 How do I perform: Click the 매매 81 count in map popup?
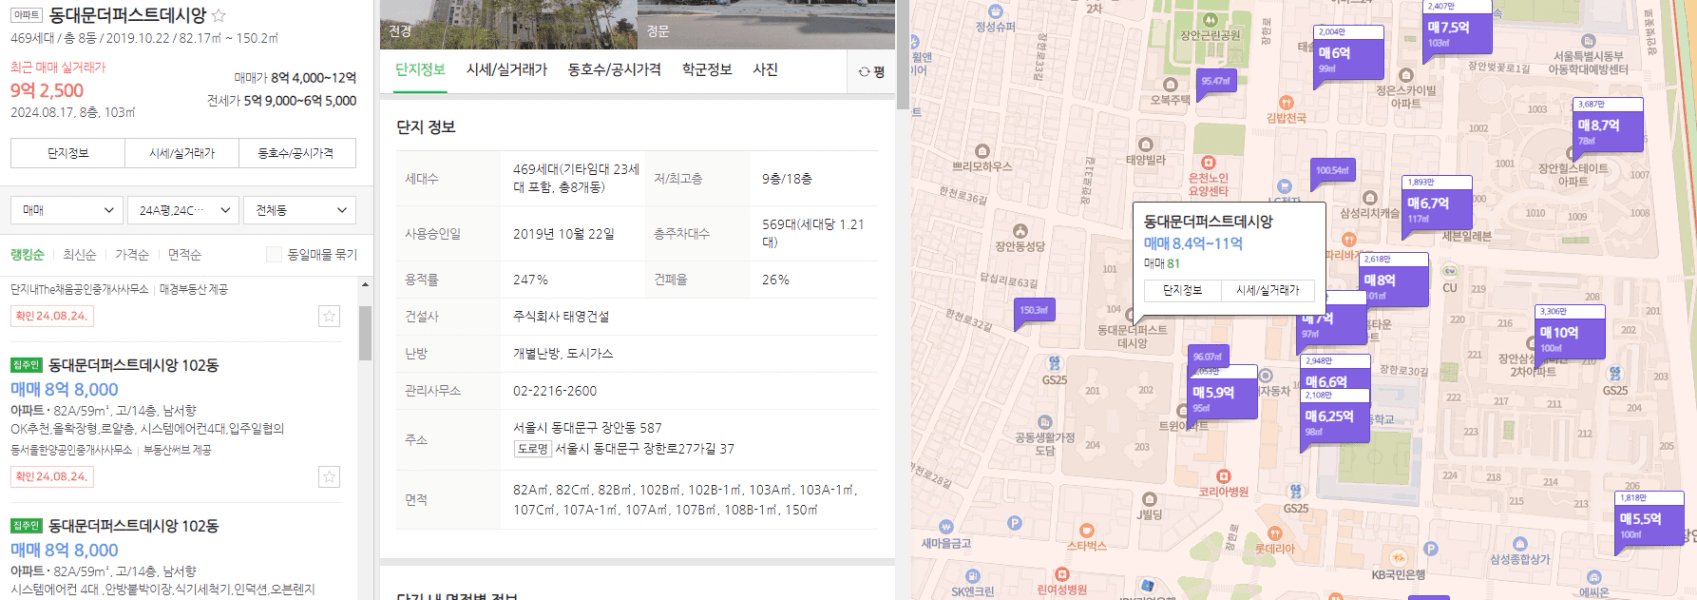(1162, 264)
